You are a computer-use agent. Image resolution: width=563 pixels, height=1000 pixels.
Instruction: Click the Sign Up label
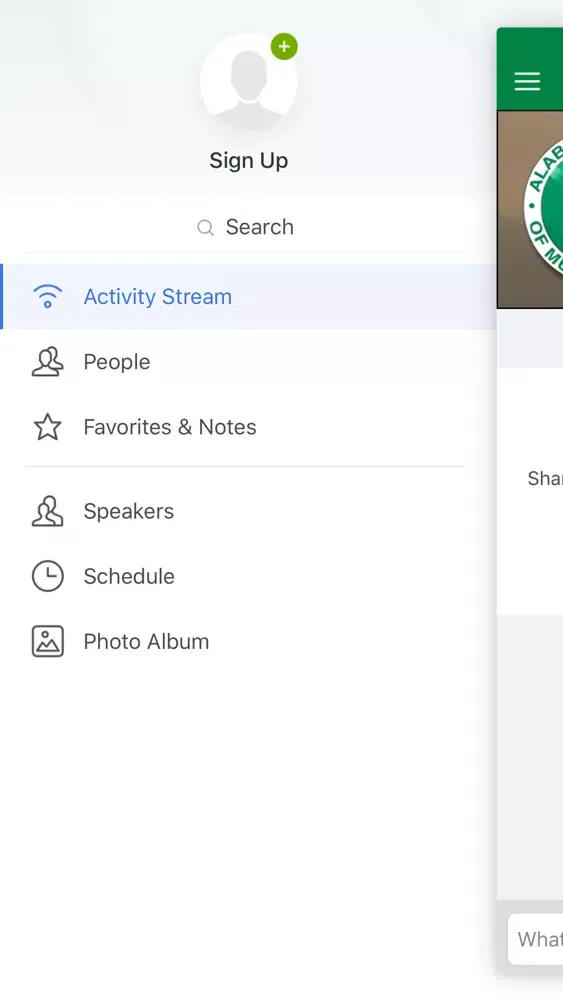pyautogui.click(x=249, y=161)
